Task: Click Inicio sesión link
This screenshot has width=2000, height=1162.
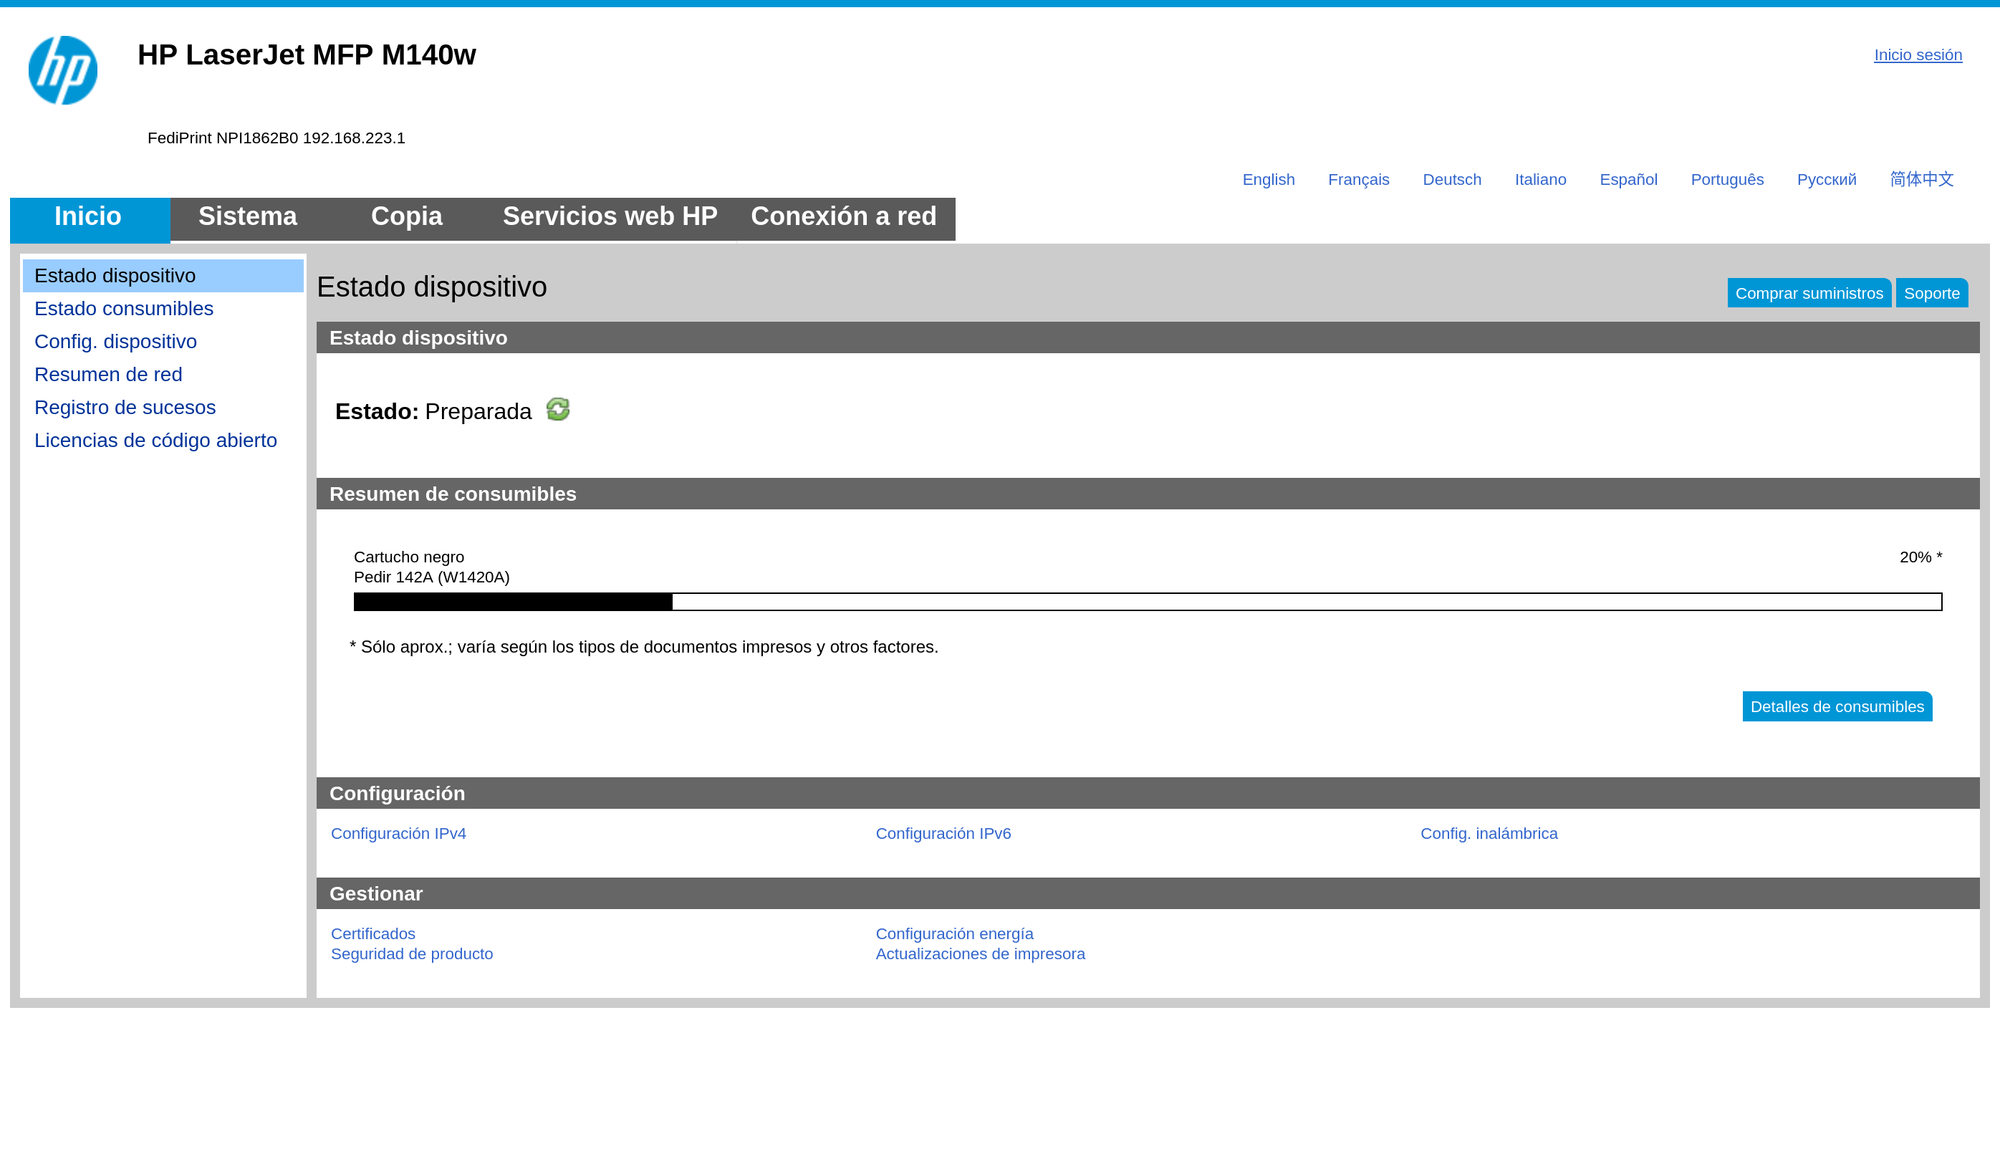Action: point(1917,55)
